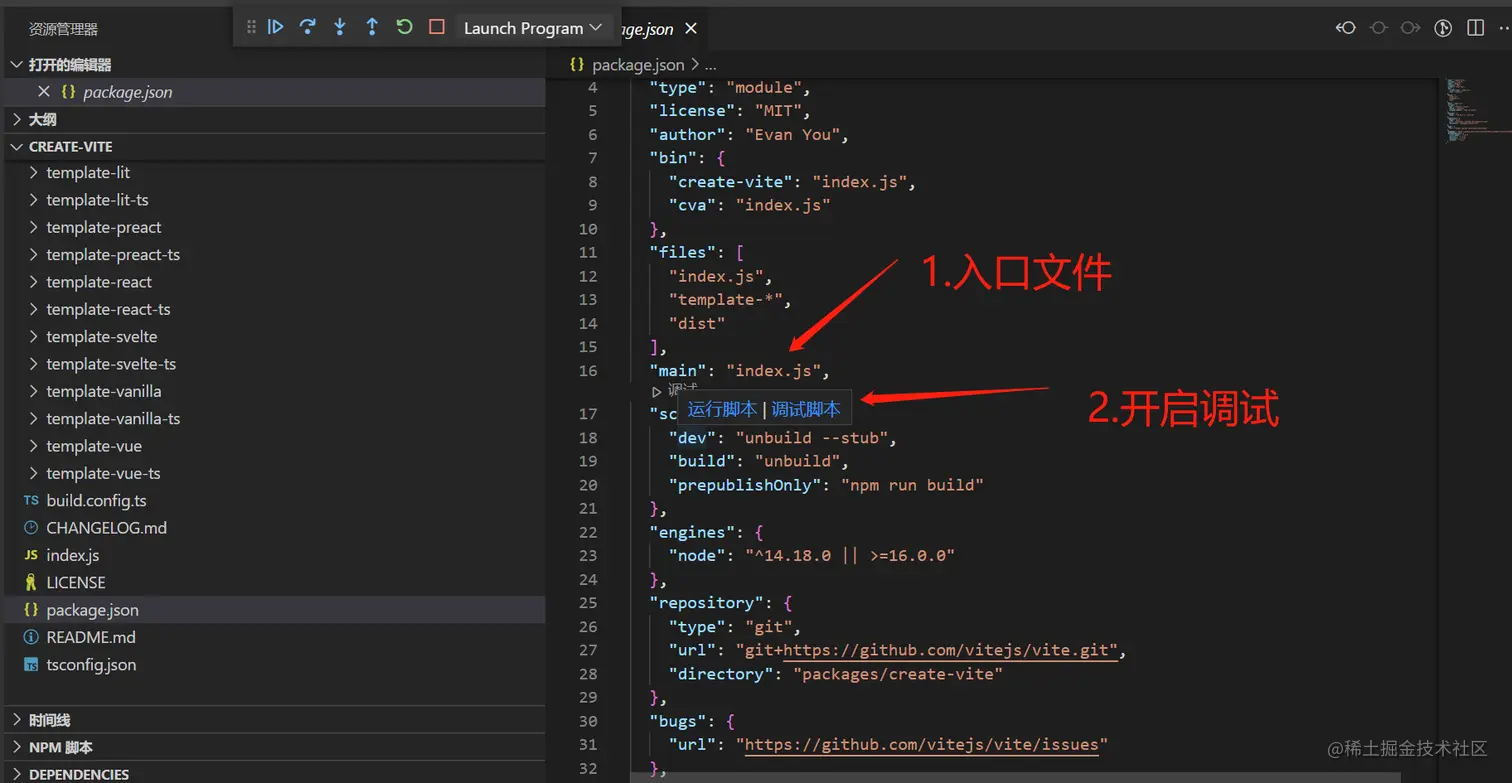Stop debugging with the red square
The height and width of the screenshot is (783, 1512).
(437, 27)
